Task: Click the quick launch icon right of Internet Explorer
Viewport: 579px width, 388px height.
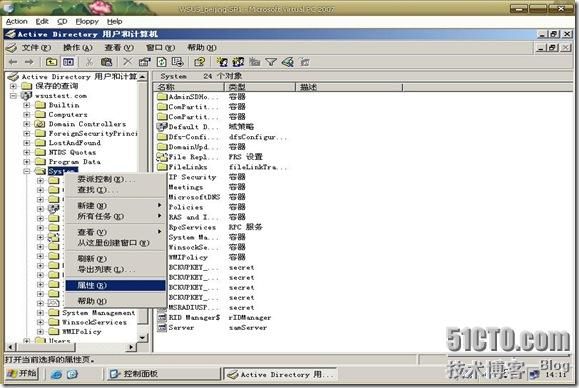Action: tap(72, 374)
